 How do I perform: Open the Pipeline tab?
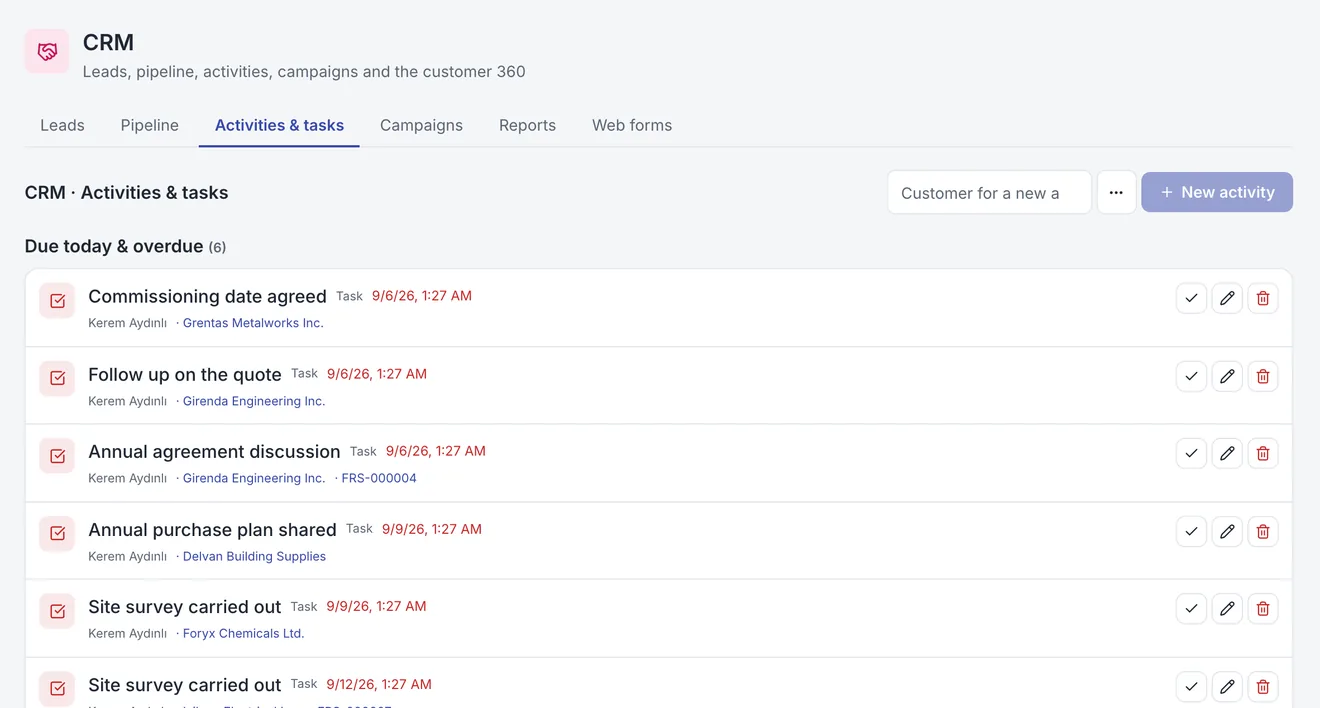point(150,125)
